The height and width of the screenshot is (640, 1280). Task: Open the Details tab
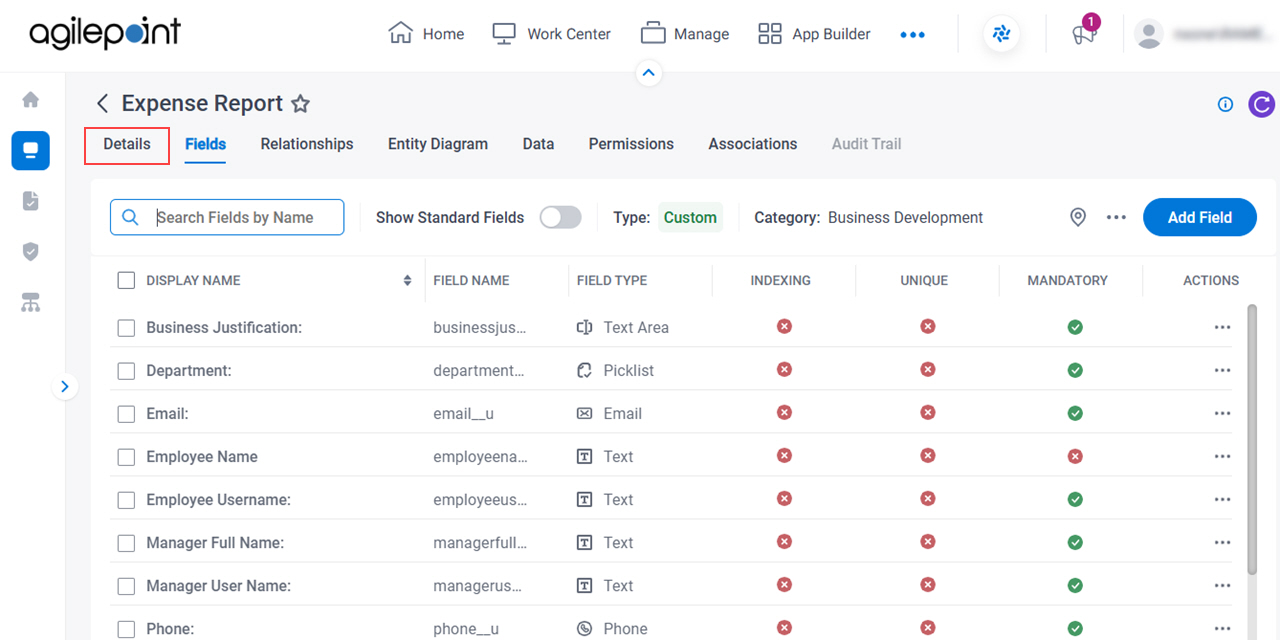pyautogui.click(x=127, y=144)
